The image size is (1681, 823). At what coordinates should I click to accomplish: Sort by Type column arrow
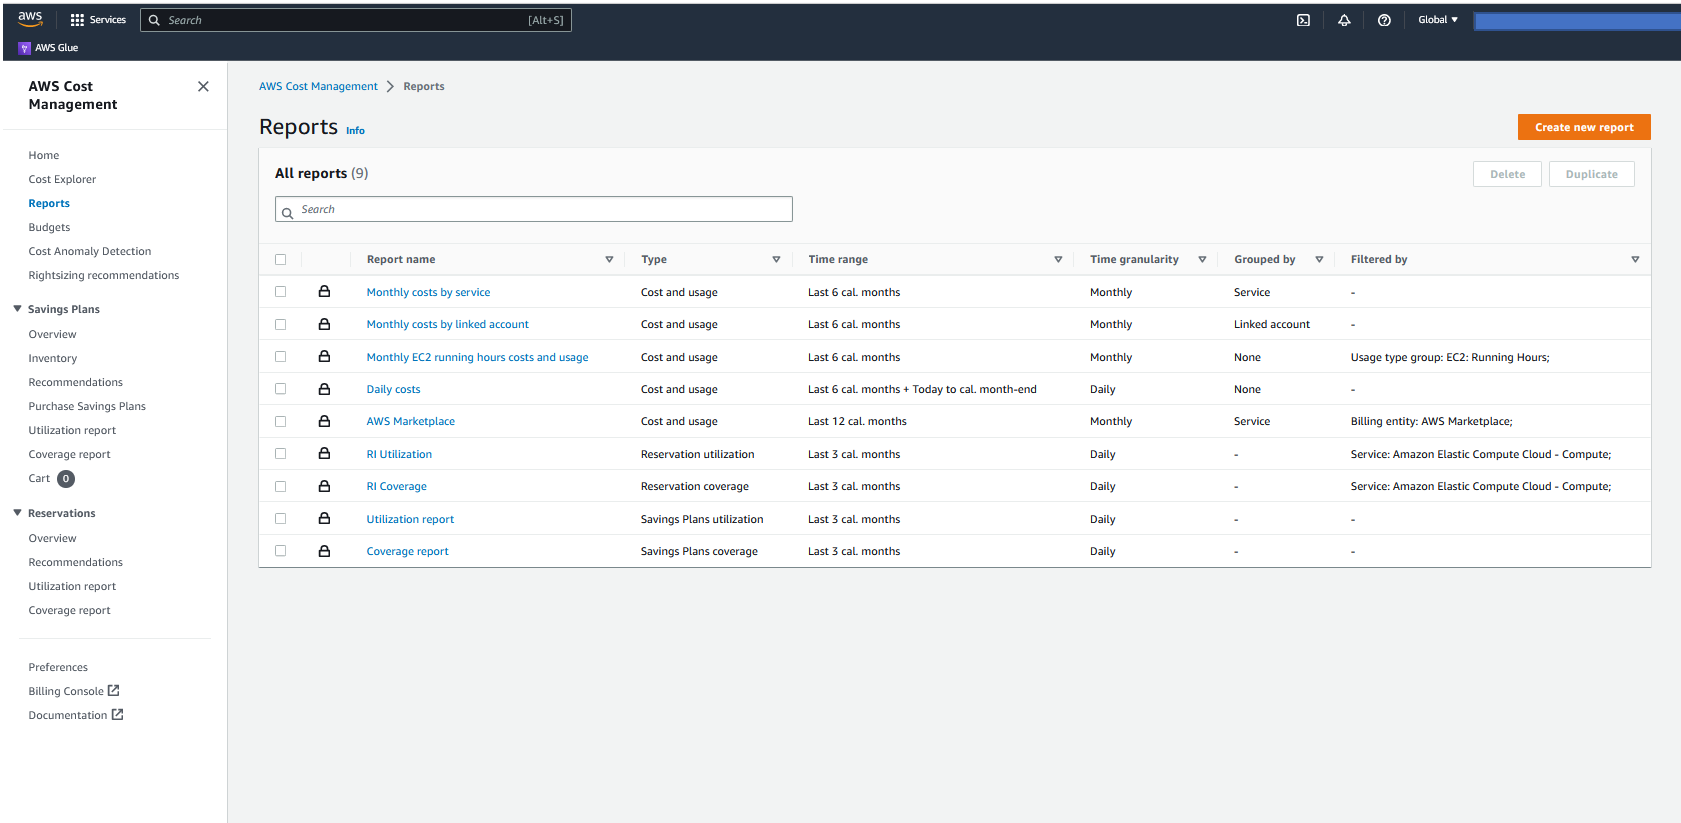[776, 259]
